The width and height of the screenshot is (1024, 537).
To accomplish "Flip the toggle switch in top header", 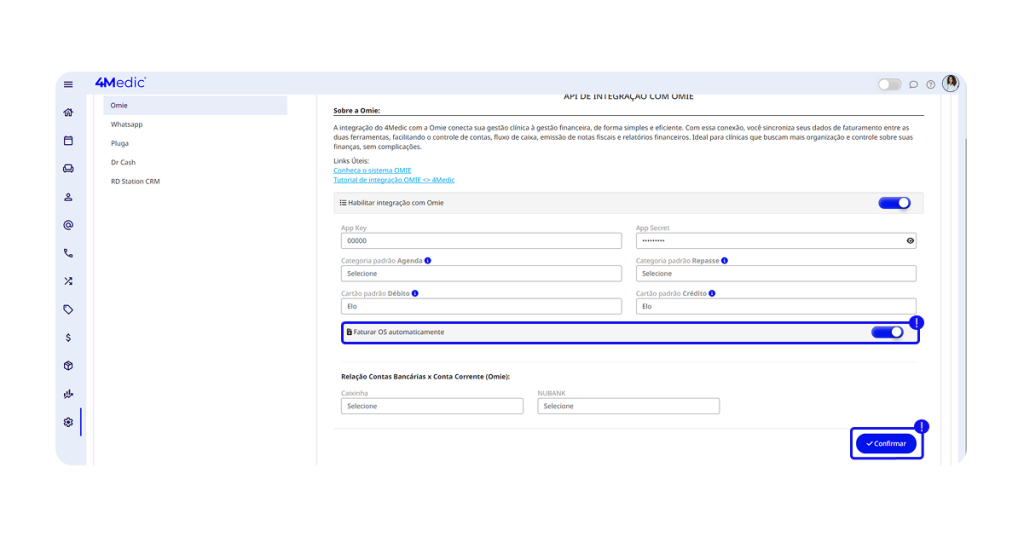I will tap(889, 84).
